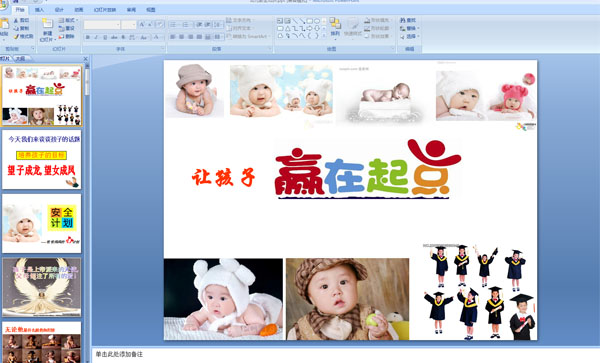Click the Reset slide button
This screenshot has width=600, height=363.
point(67,28)
